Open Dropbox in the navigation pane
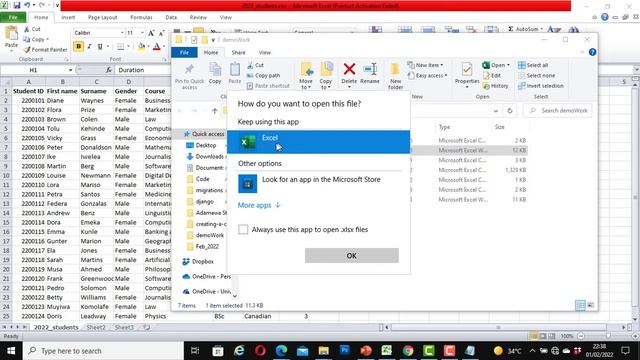Viewport: 640px width, 360px height. [198, 261]
